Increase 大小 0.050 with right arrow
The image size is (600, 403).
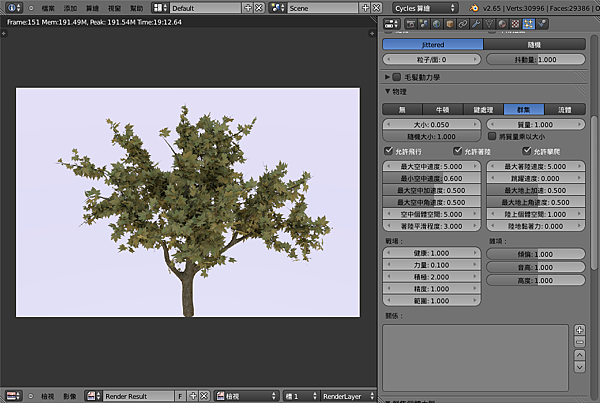[x=475, y=124]
